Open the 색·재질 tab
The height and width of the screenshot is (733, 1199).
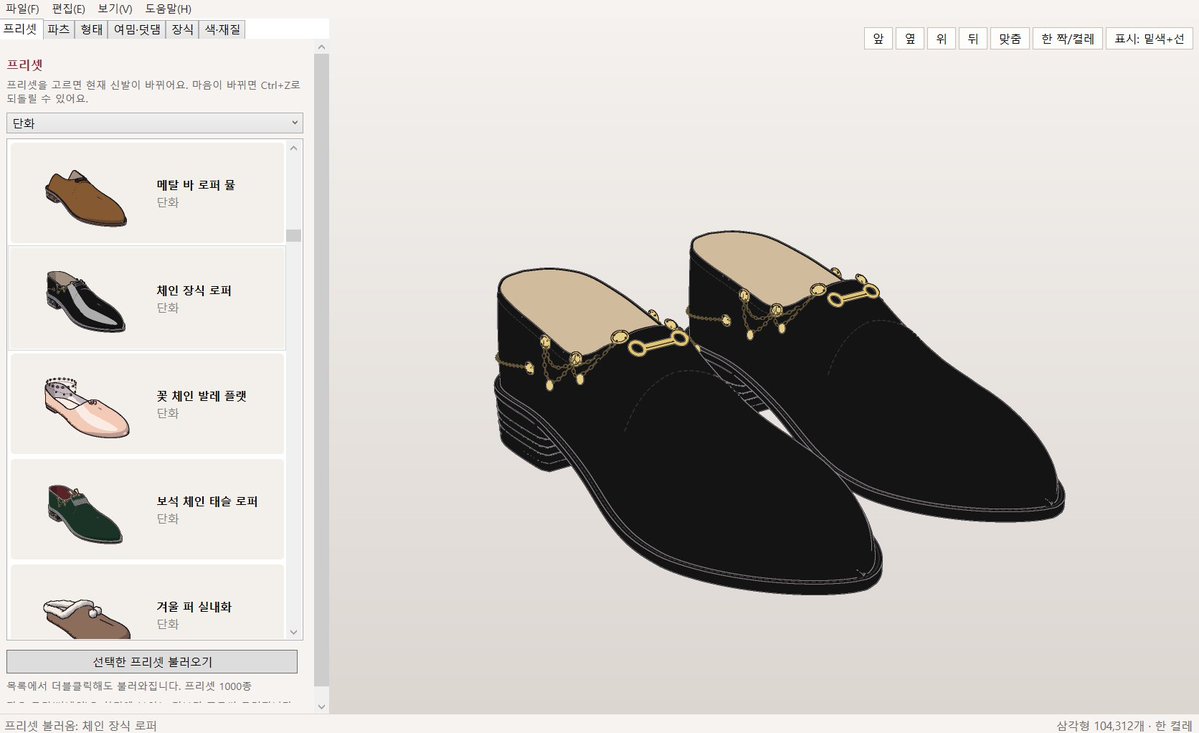pyautogui.click(x=223, y=30)
